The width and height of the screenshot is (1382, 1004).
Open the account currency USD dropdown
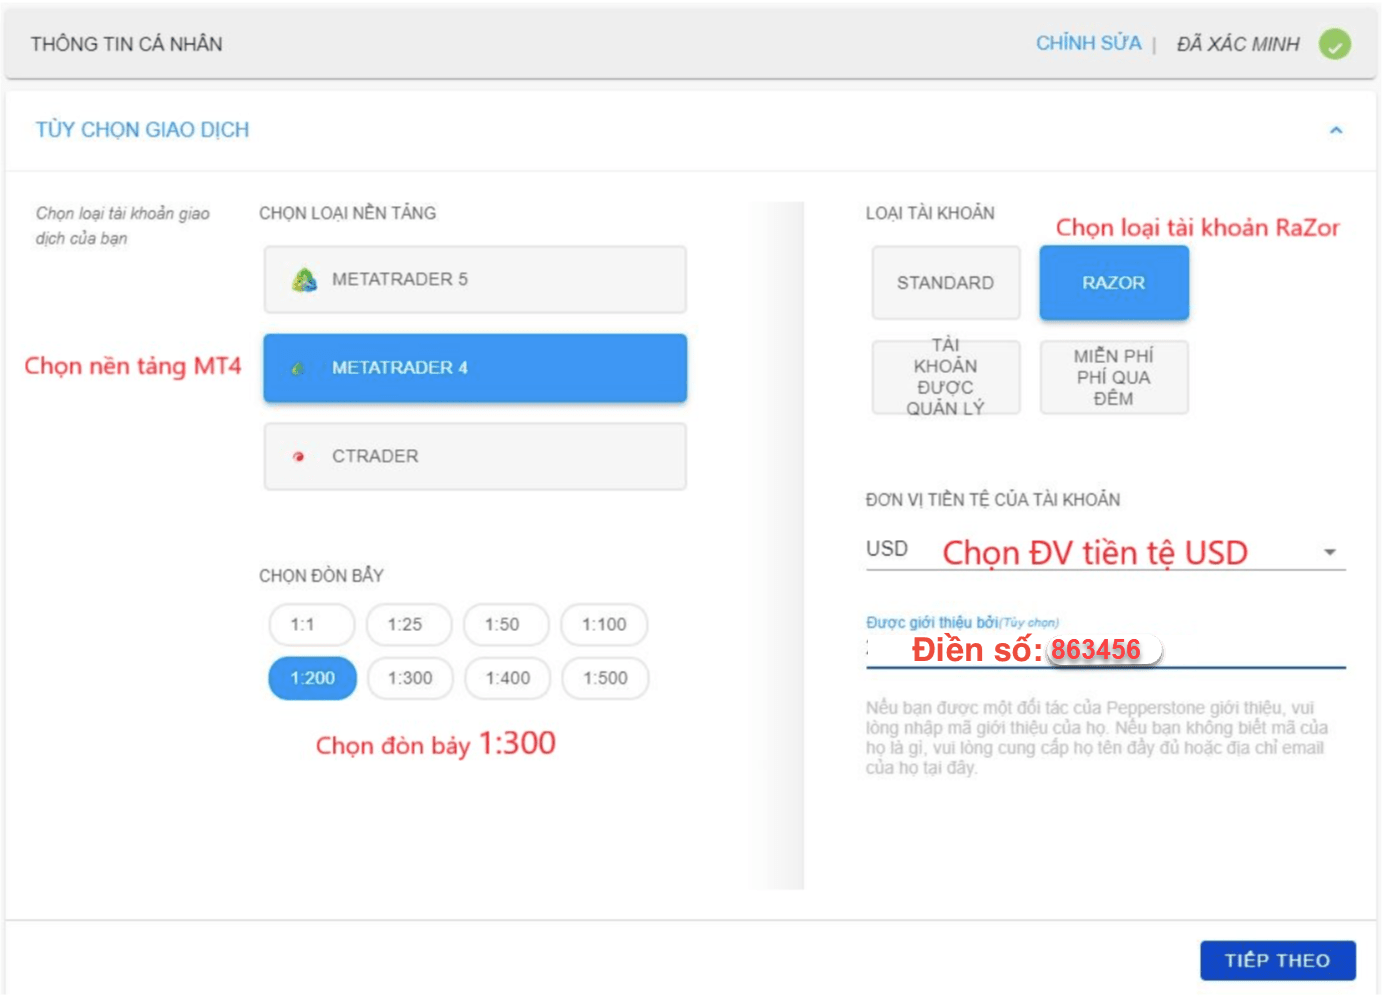(x=1329, y=552)
